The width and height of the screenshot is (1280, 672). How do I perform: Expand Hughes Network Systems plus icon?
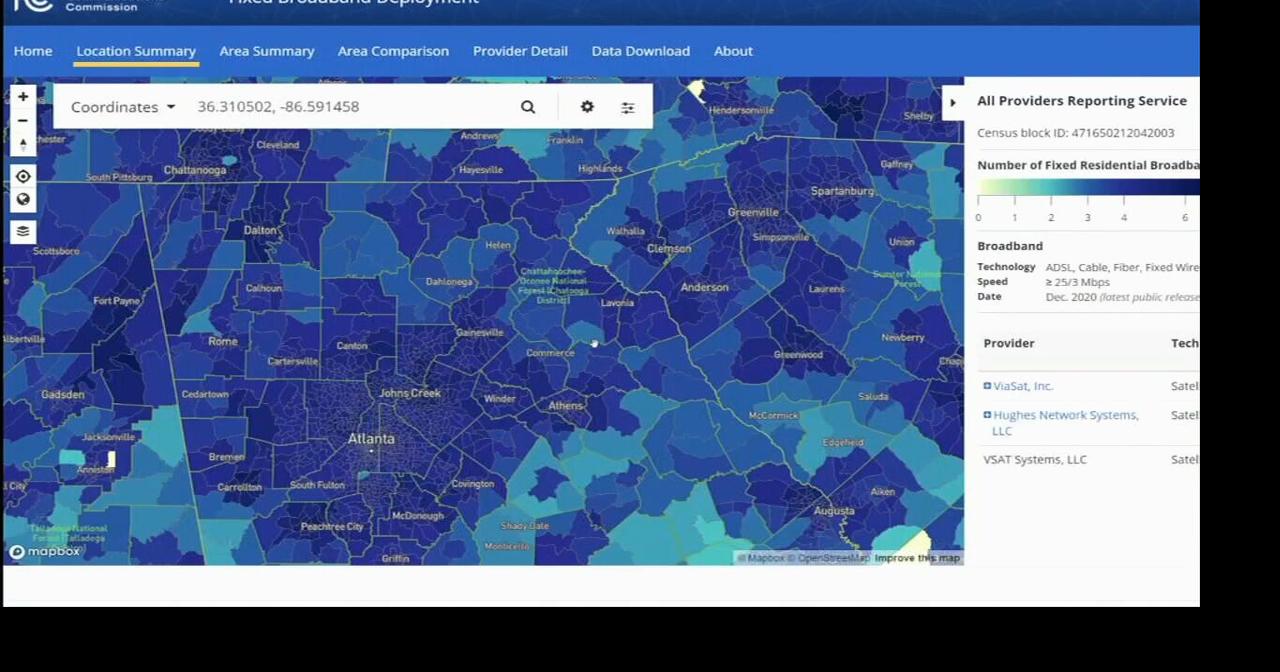point(987,415)
